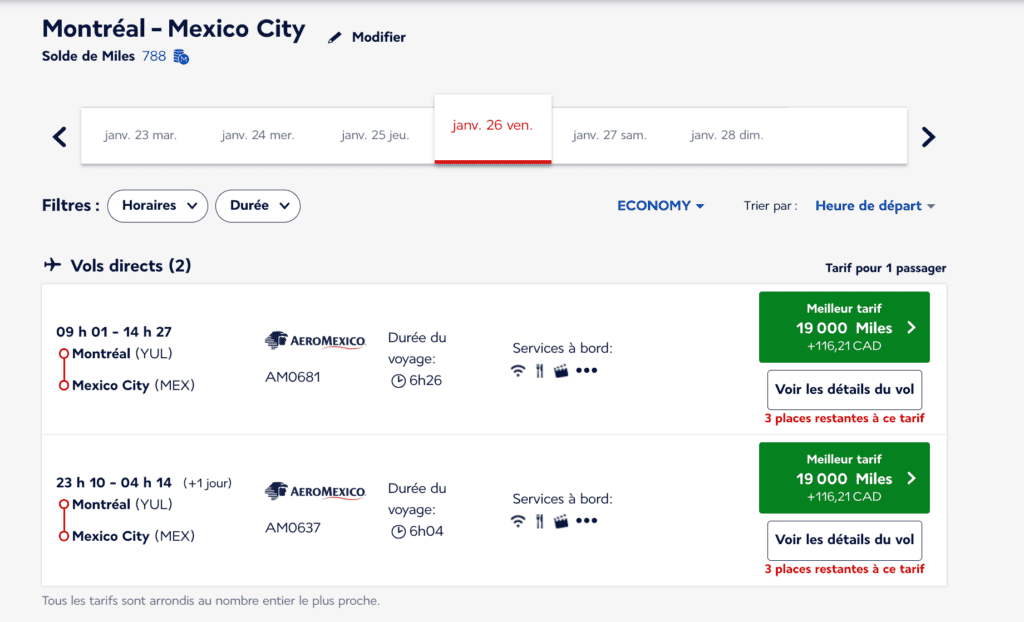View flight details for AM0637
1024x622 pixels.
tap(844, 540)
